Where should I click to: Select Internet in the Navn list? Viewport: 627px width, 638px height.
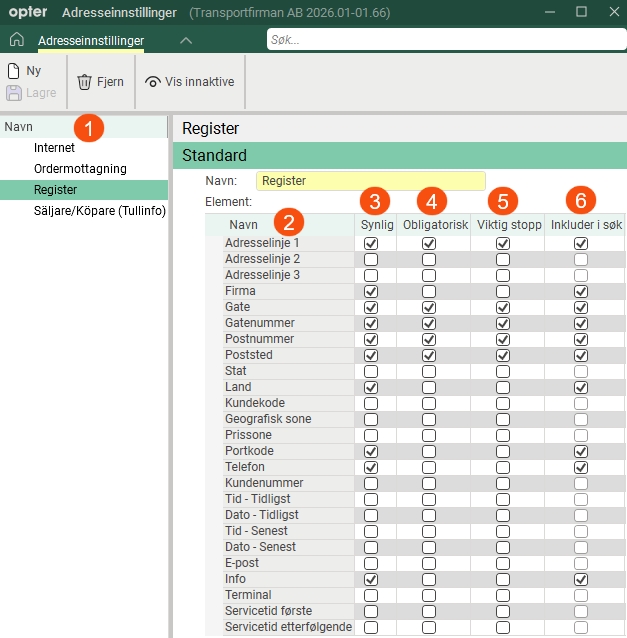pos(54,148)
